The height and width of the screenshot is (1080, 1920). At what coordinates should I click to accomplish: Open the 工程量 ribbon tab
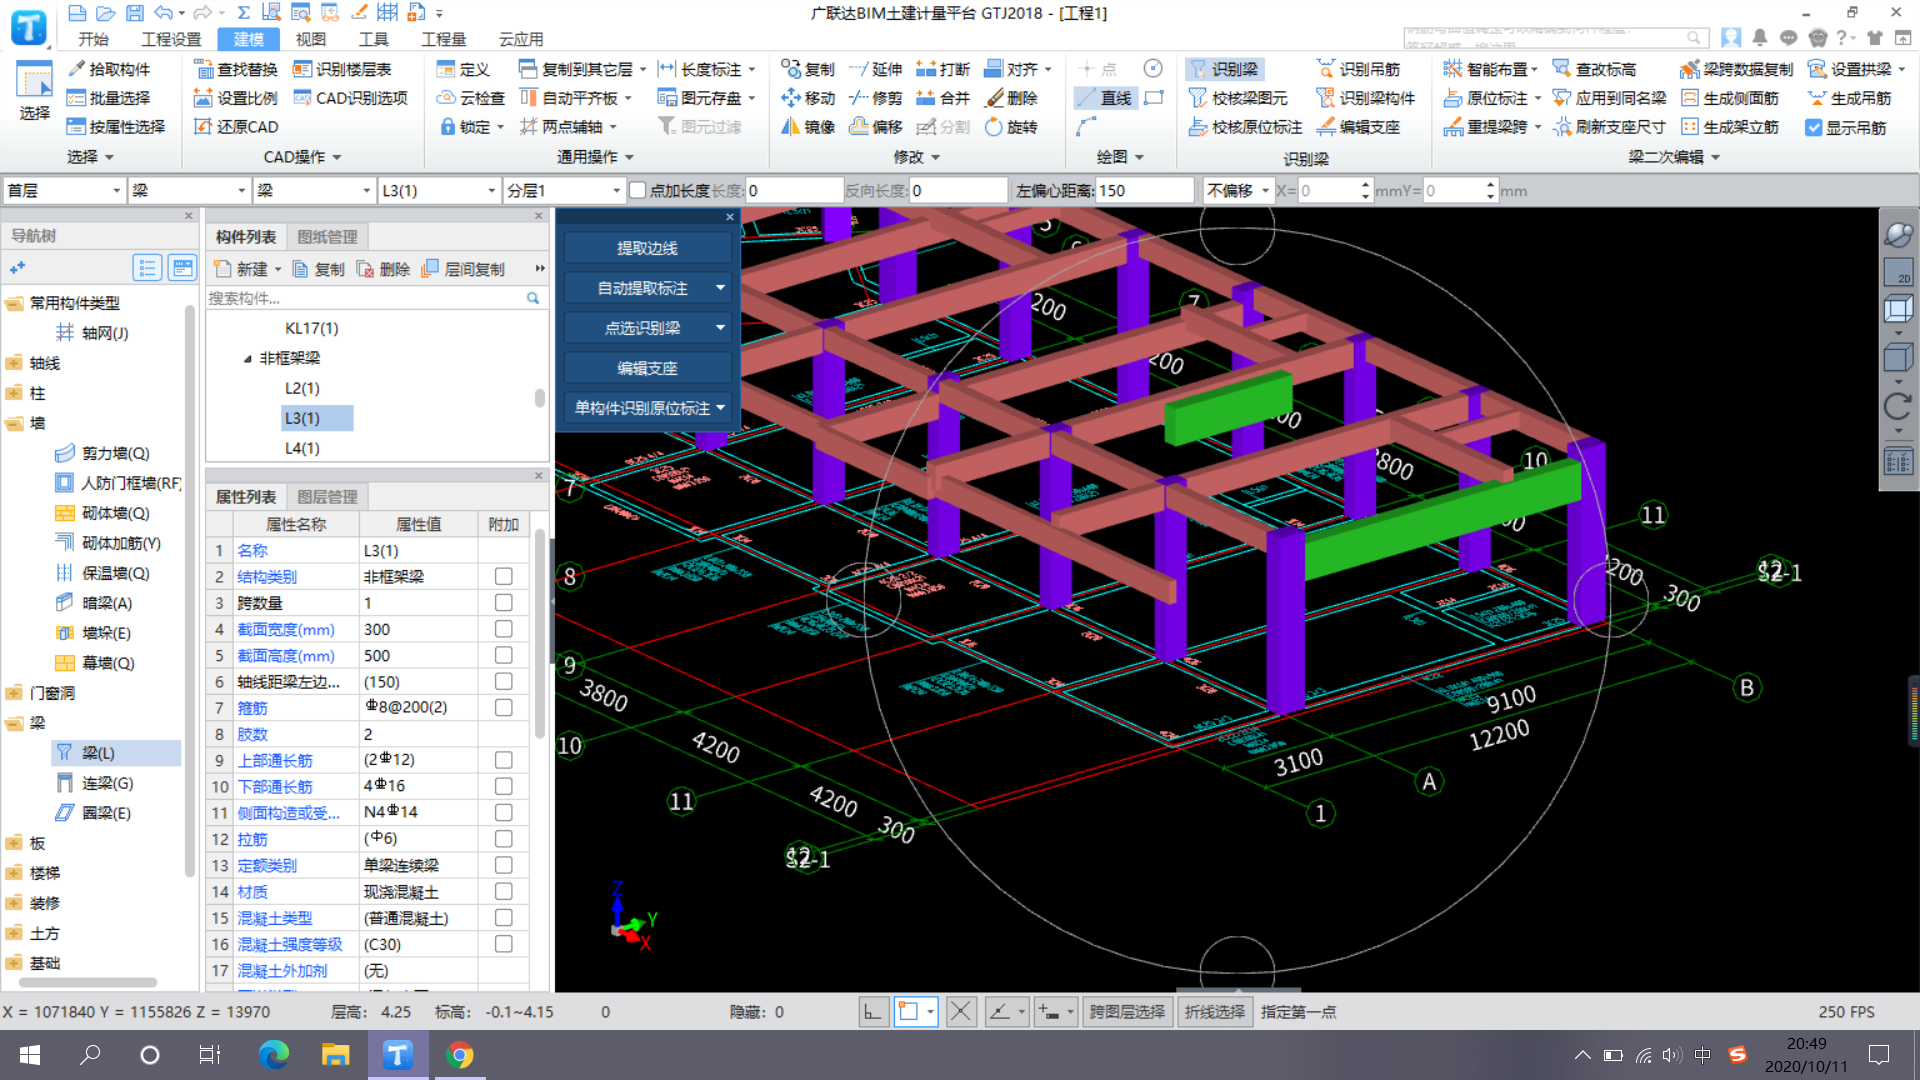pos(443,39)
